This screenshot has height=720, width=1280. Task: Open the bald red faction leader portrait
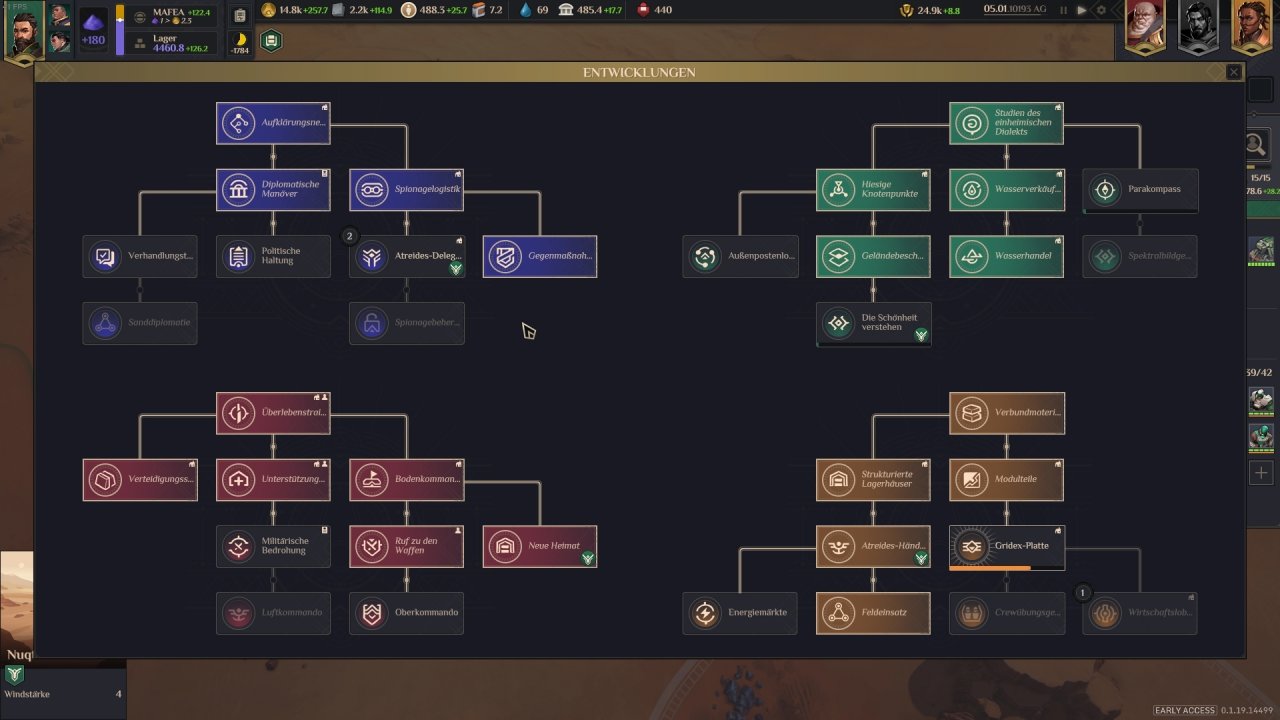tap(1145, 27)
